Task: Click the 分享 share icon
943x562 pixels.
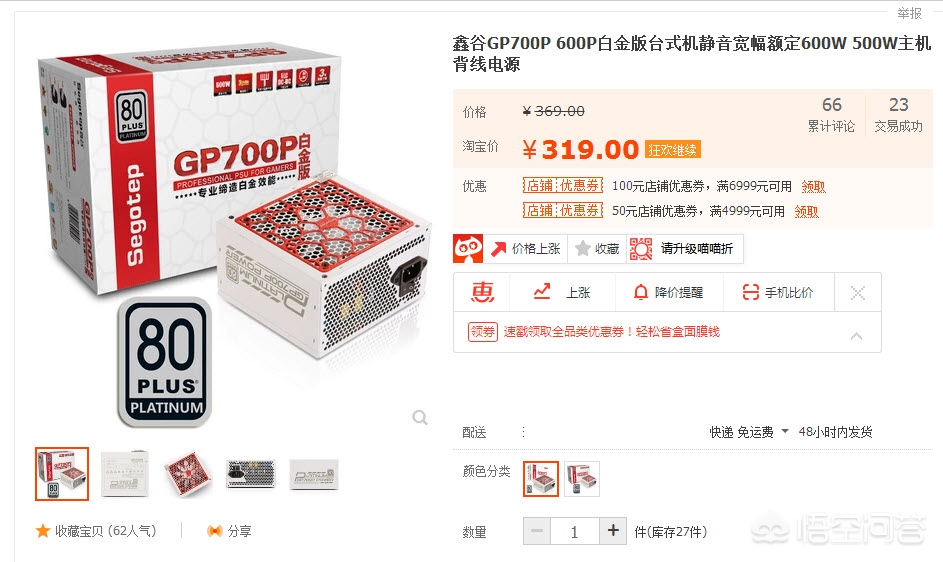Action: pos(215,531)
